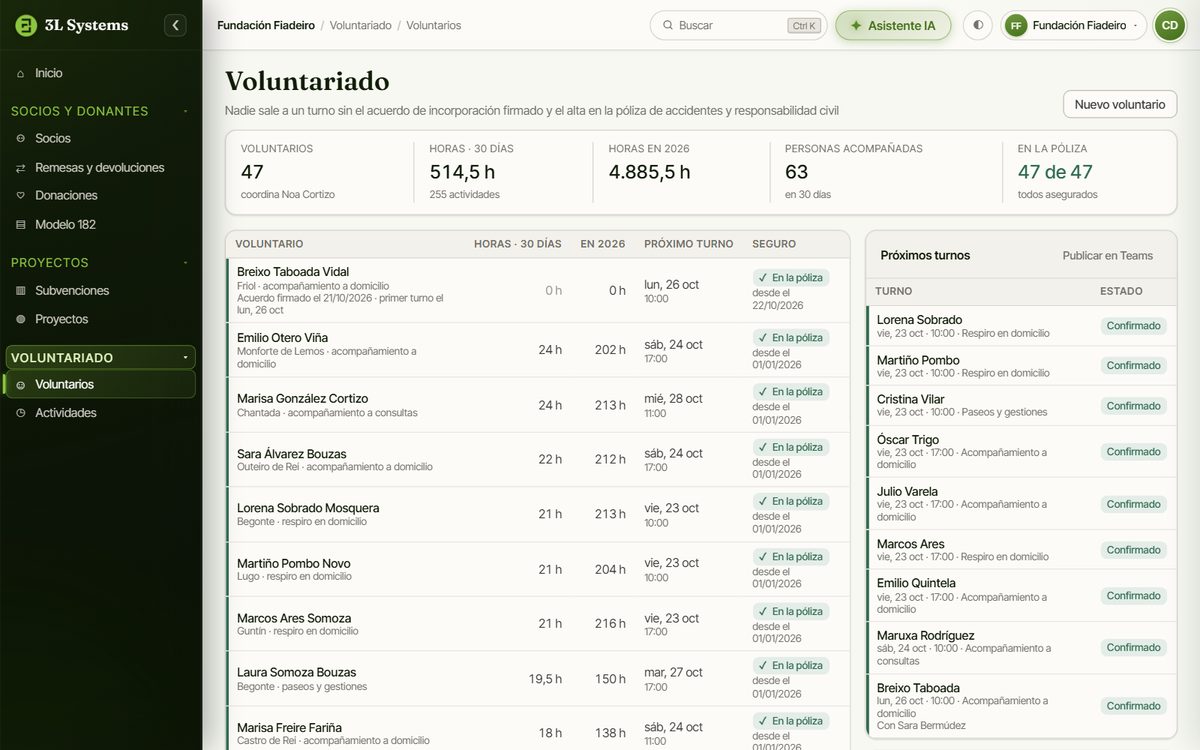Open Lorena Sobrado Mosquera's row
1200x750 pixels.
[538, 514]
